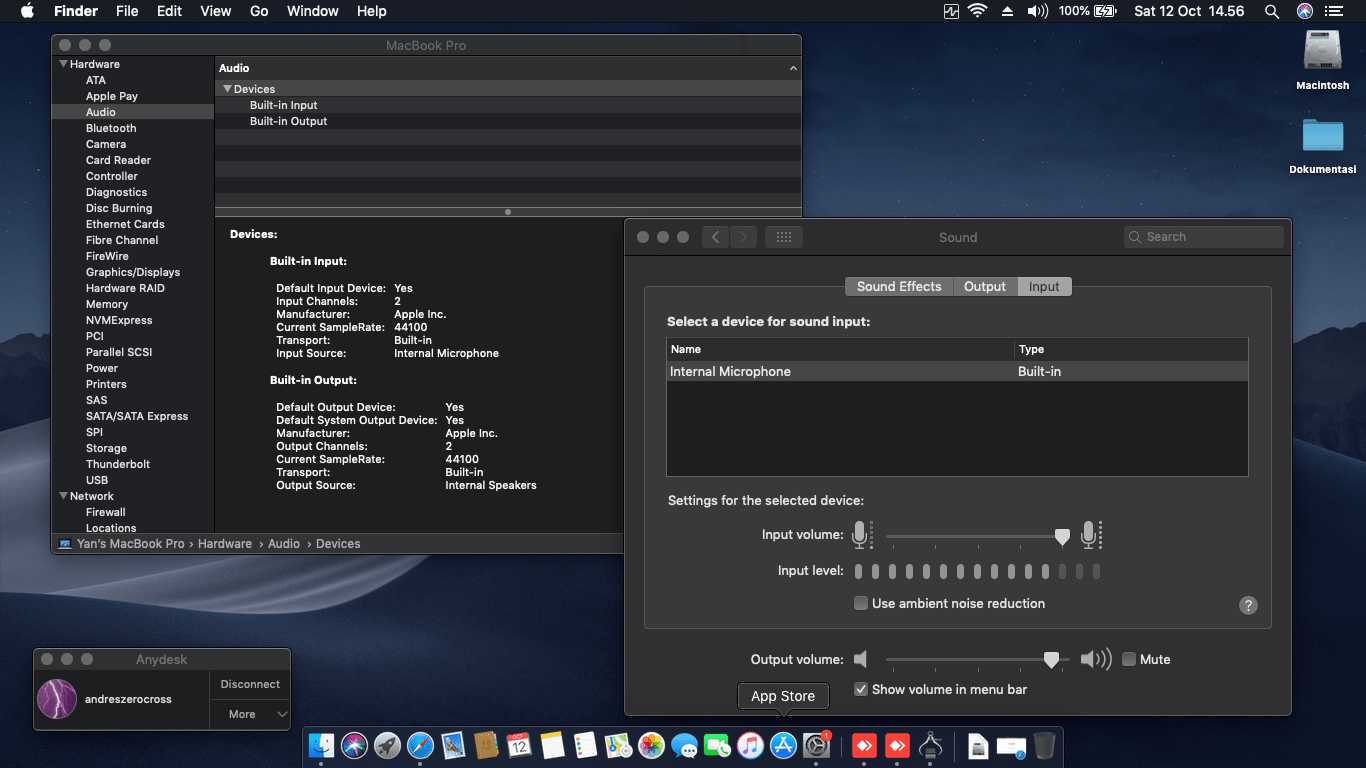
Task: Open the Wi-Fi menu bar icon
Action: [x=977, y=11]
